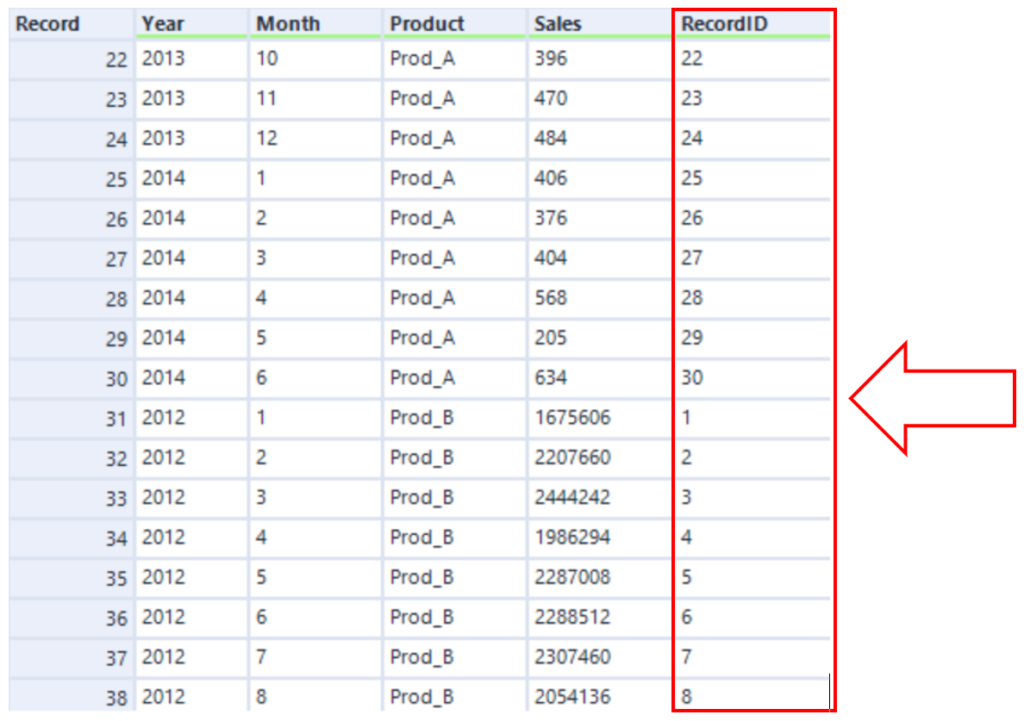Click Prod_A cell in row 22
This screenshot has width=1024, height=721.
click(x=454, y=59)
